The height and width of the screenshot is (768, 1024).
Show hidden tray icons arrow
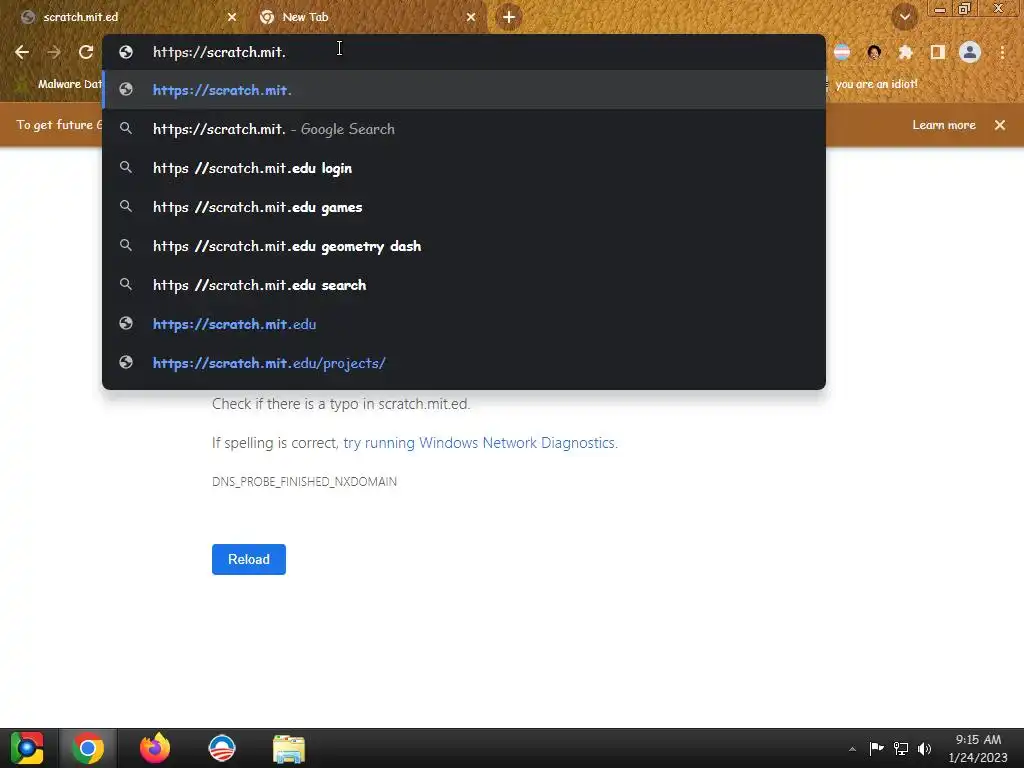(852, 749)
